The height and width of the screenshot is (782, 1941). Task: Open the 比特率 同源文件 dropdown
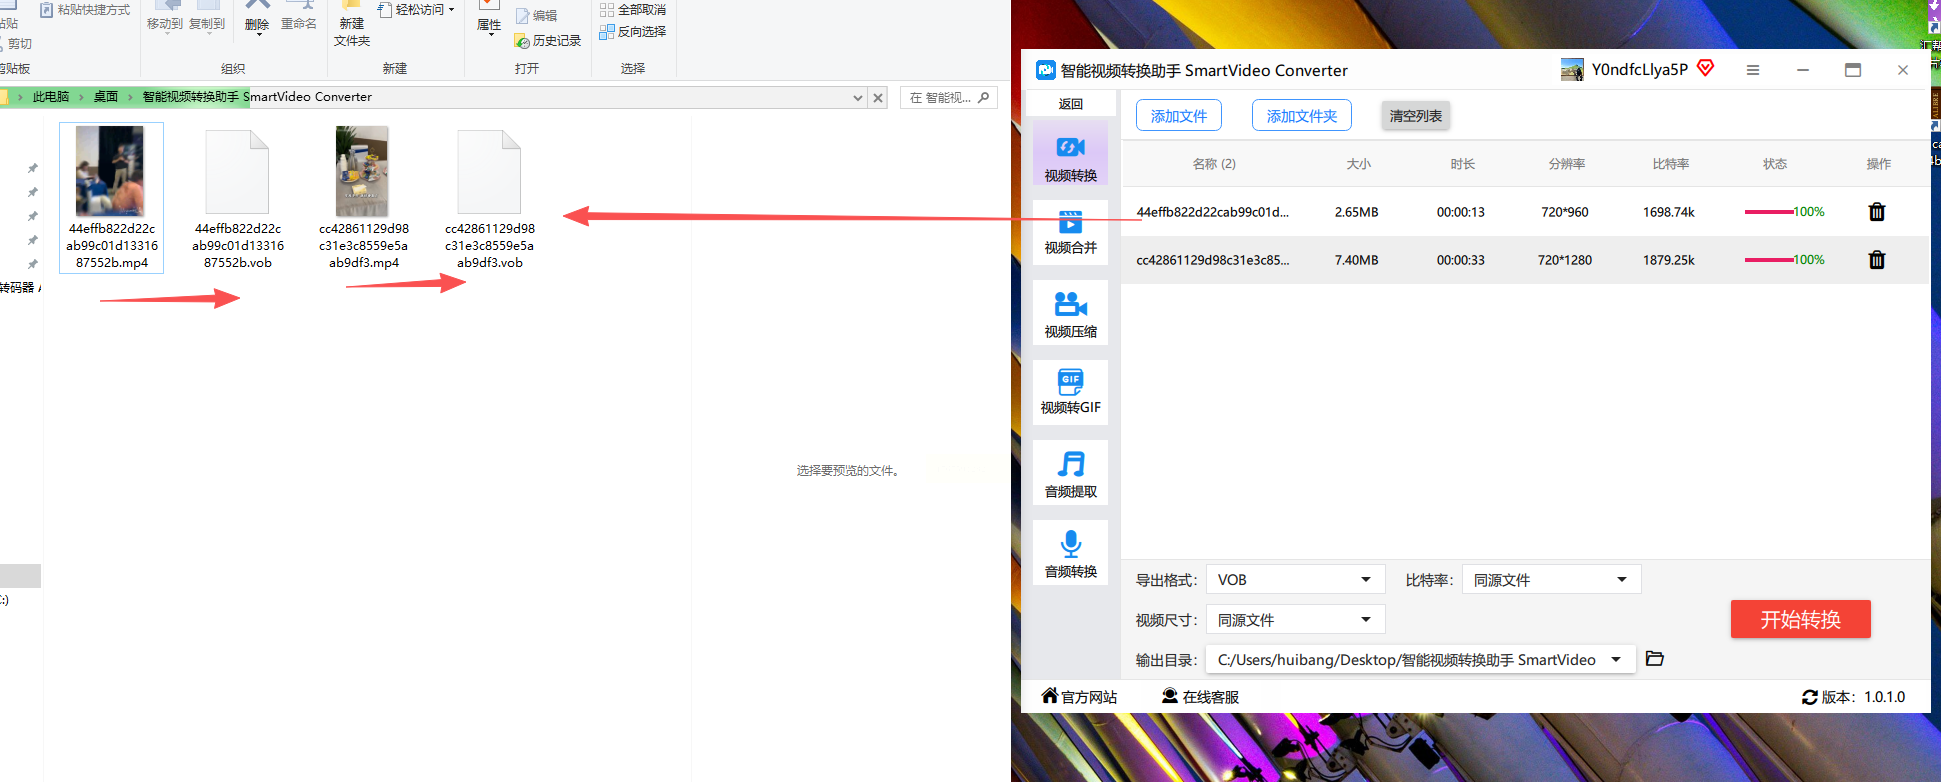coord(1551,580)
